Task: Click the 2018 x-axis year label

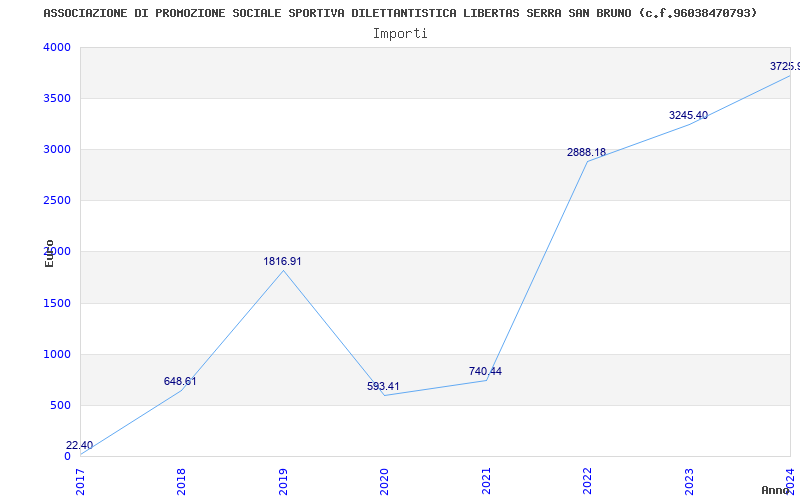Action: (x=181, y=482)
